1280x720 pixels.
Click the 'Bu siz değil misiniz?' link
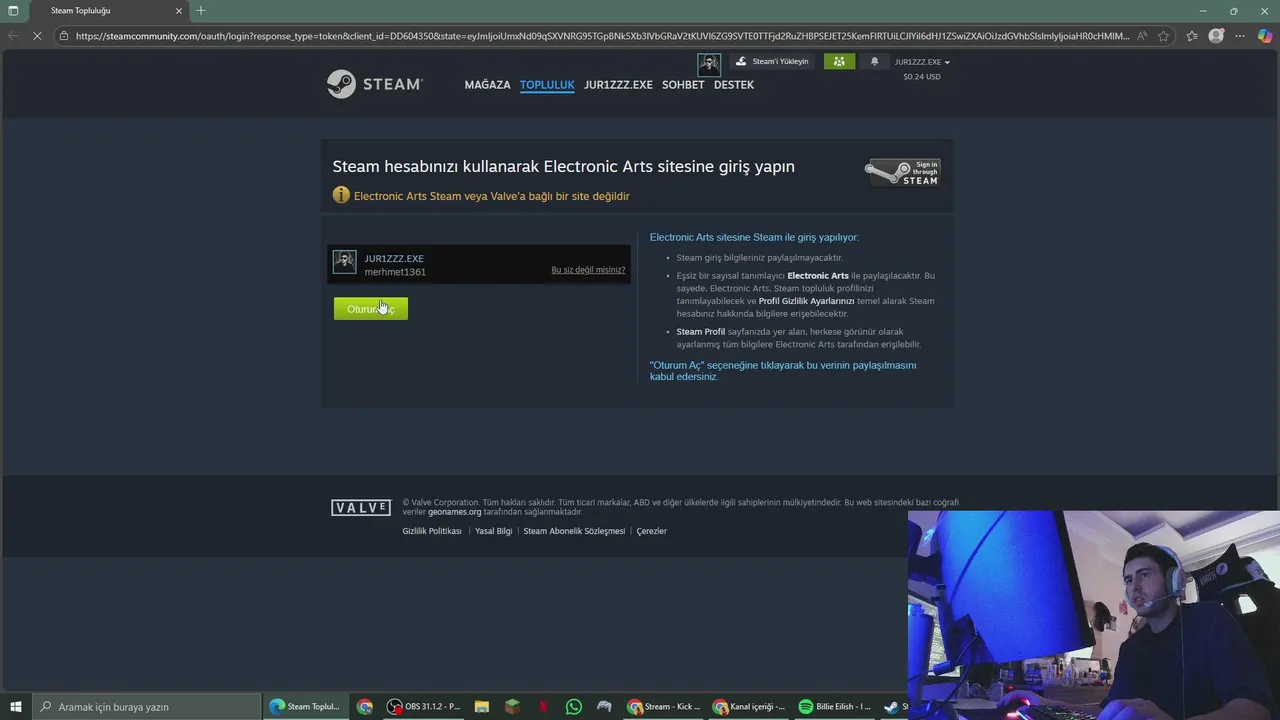pos(588,270)
